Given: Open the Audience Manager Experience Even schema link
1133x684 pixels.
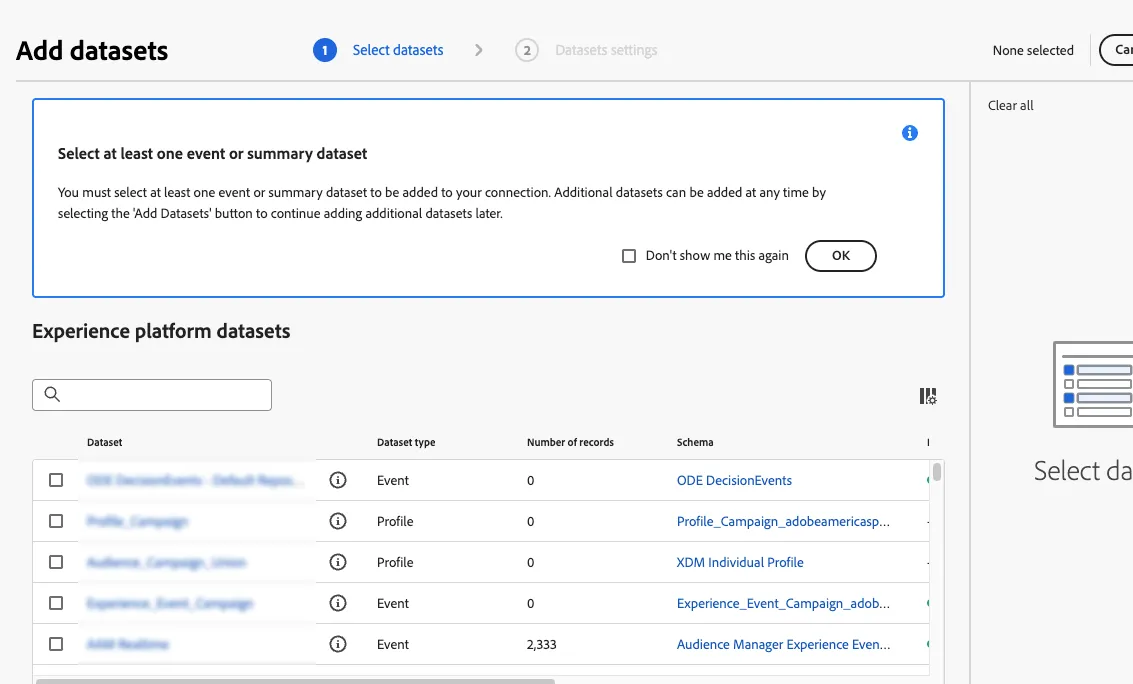Looking at the screenshot, I should [x=783, y=644].
